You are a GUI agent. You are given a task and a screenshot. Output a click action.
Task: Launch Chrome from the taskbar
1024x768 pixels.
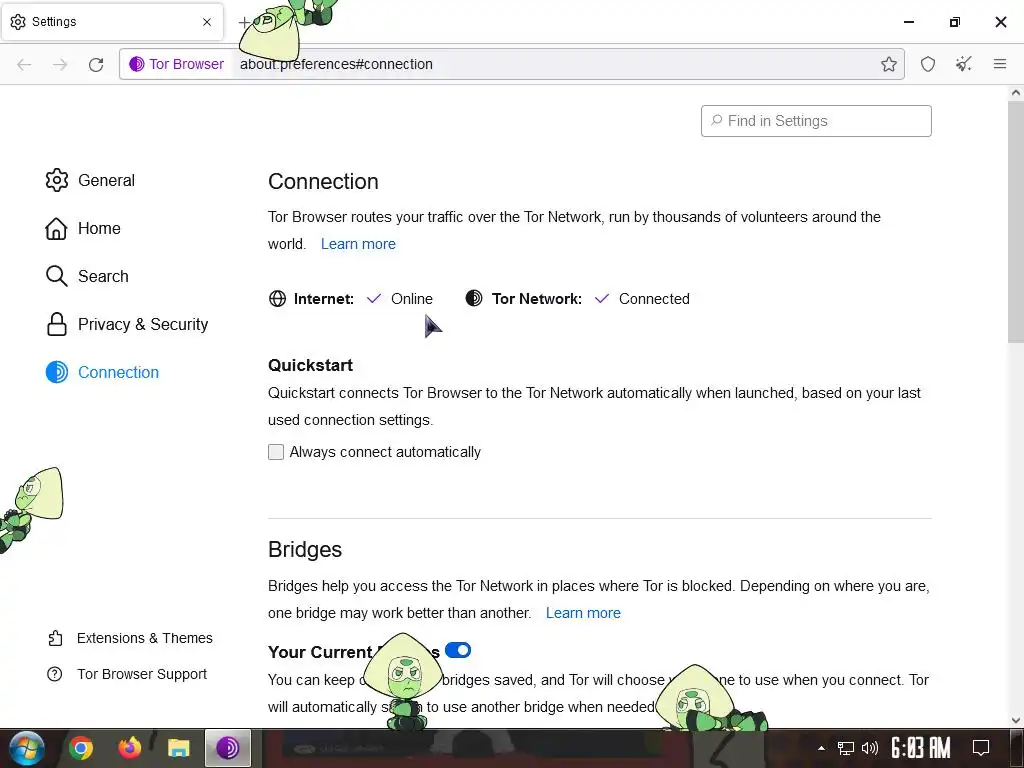point(81,748)
